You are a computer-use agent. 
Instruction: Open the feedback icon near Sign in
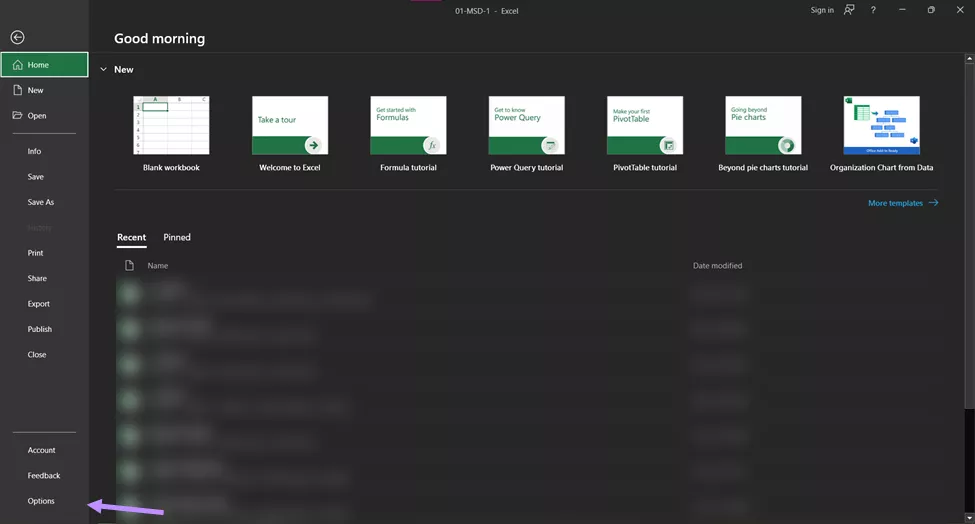849,10
